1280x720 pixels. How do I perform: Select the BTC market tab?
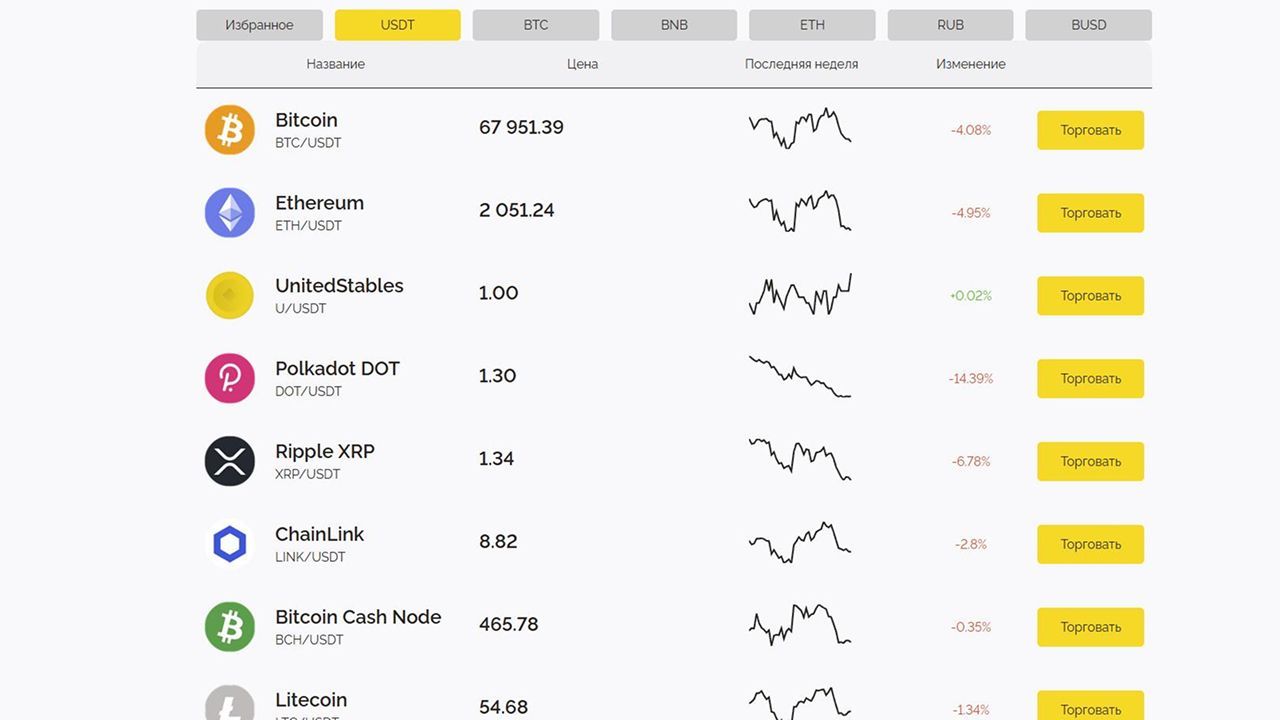[536, 25]
